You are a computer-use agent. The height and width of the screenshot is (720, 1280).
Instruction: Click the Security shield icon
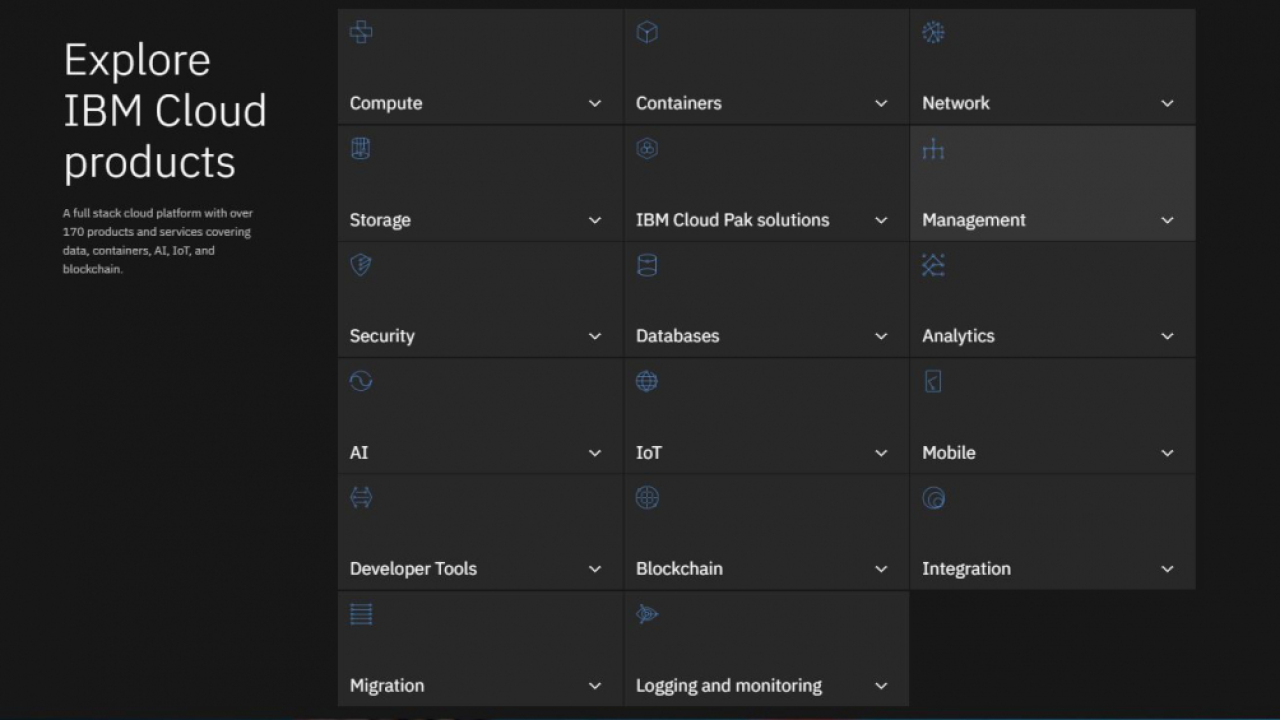pyautogui.click(x=361, y=265)
